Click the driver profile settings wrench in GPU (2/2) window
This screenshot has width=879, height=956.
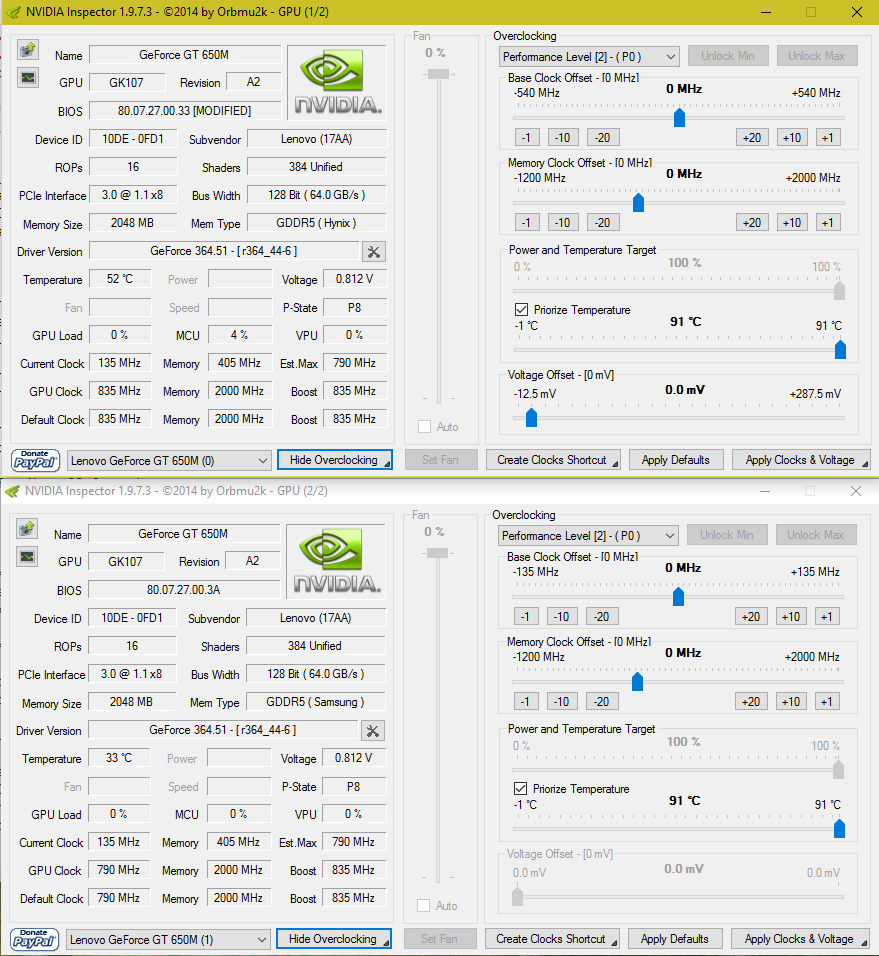[x=372, y=731]
